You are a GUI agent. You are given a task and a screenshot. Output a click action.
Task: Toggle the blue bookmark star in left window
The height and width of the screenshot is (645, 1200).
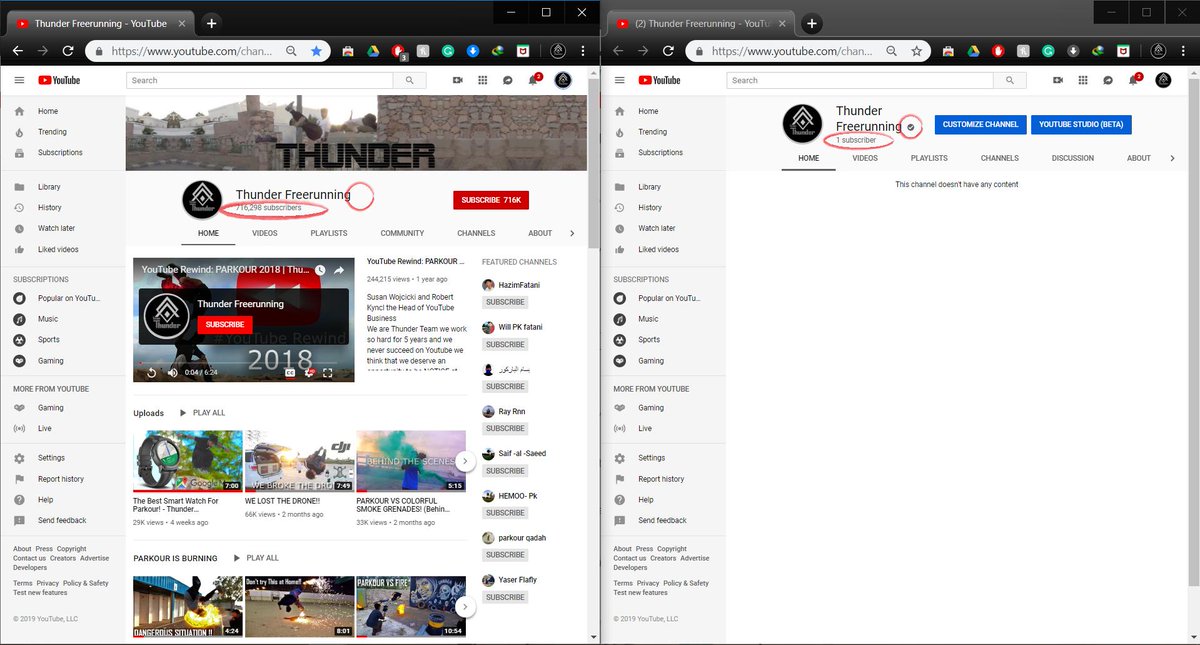tap(316, 50)
